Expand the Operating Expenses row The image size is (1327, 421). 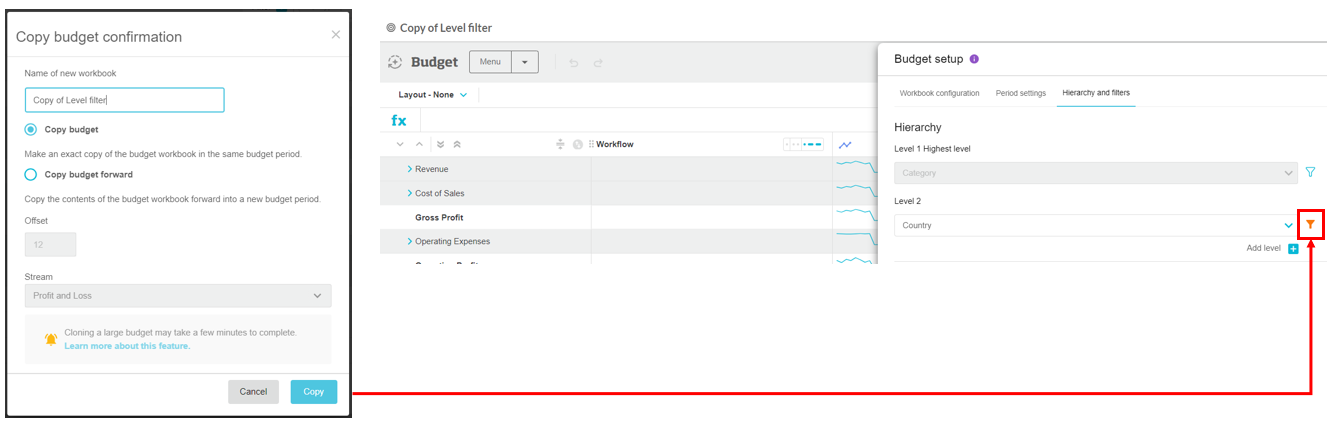[x=410, y=241]
